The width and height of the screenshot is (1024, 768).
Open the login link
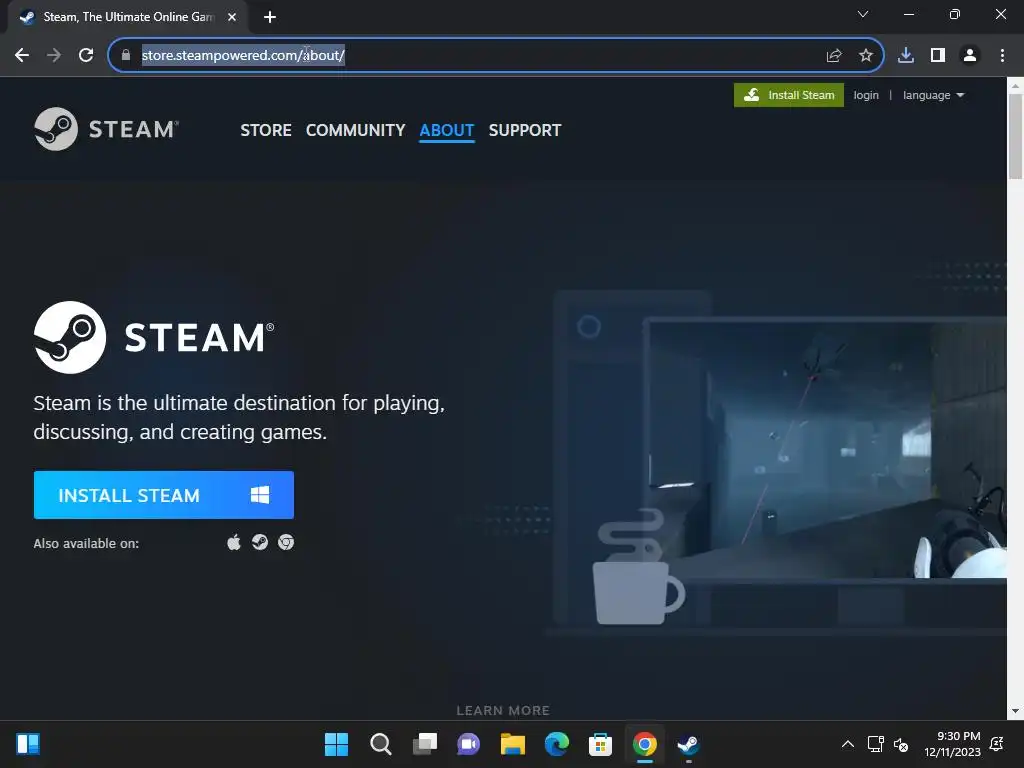tap(865, 95)
